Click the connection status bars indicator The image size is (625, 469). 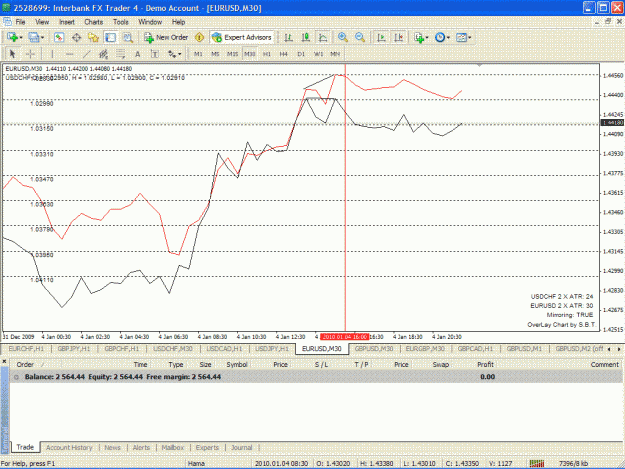pyautogui.click(x=537, y=463)
